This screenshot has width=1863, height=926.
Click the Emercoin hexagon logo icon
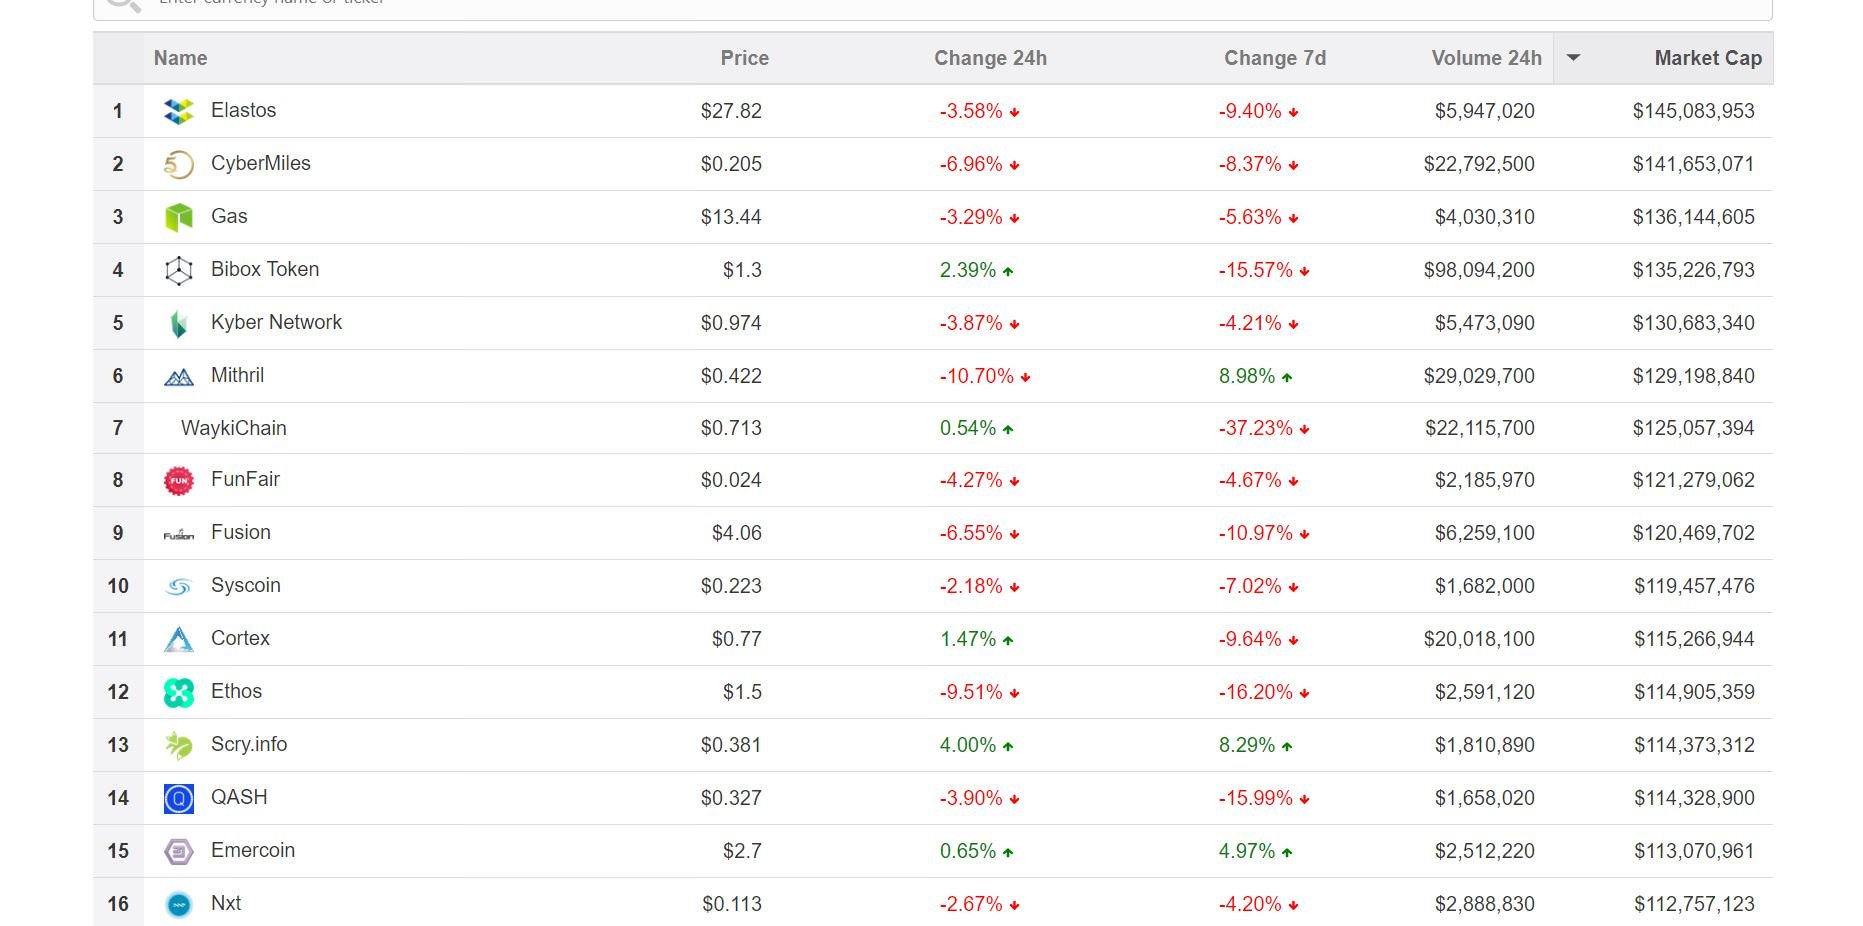pyautogui.click(x=178, y=851)
